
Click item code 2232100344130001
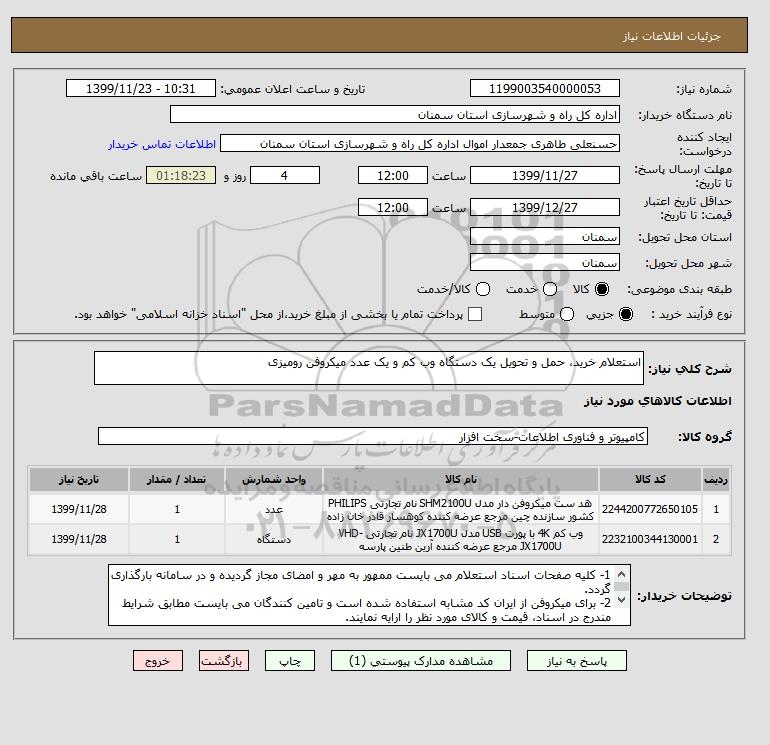650,539
